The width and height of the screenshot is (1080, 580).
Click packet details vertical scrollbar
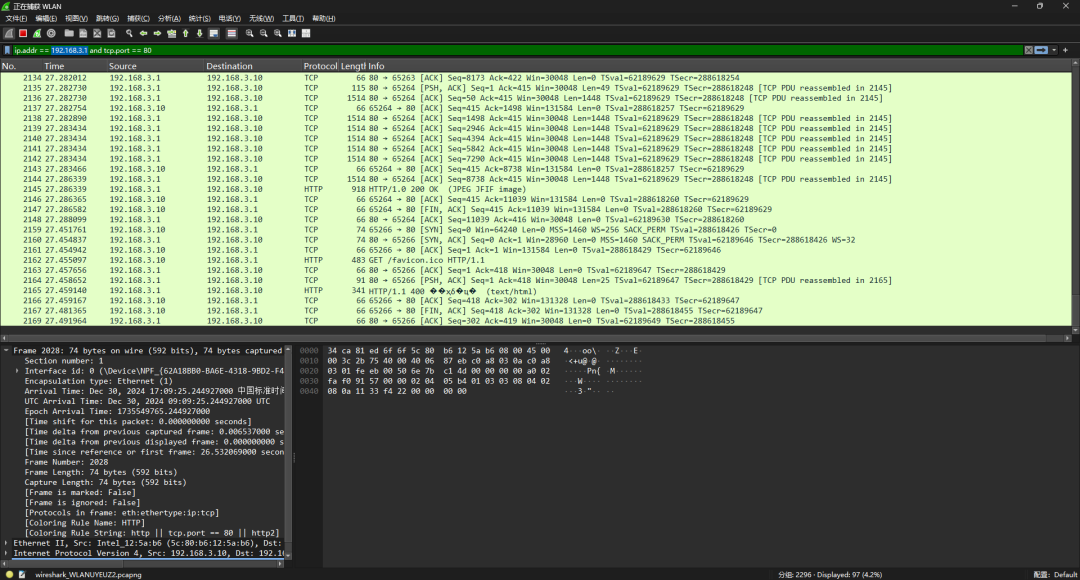[x=288, y=452]
